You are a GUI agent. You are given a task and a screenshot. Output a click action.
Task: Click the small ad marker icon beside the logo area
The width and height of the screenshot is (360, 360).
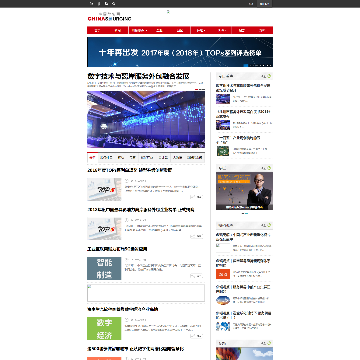tap(168, 12)
